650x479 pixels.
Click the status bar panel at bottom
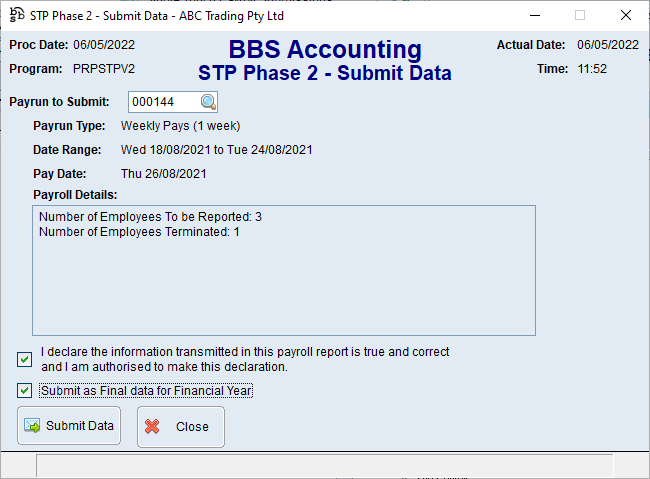324,466
